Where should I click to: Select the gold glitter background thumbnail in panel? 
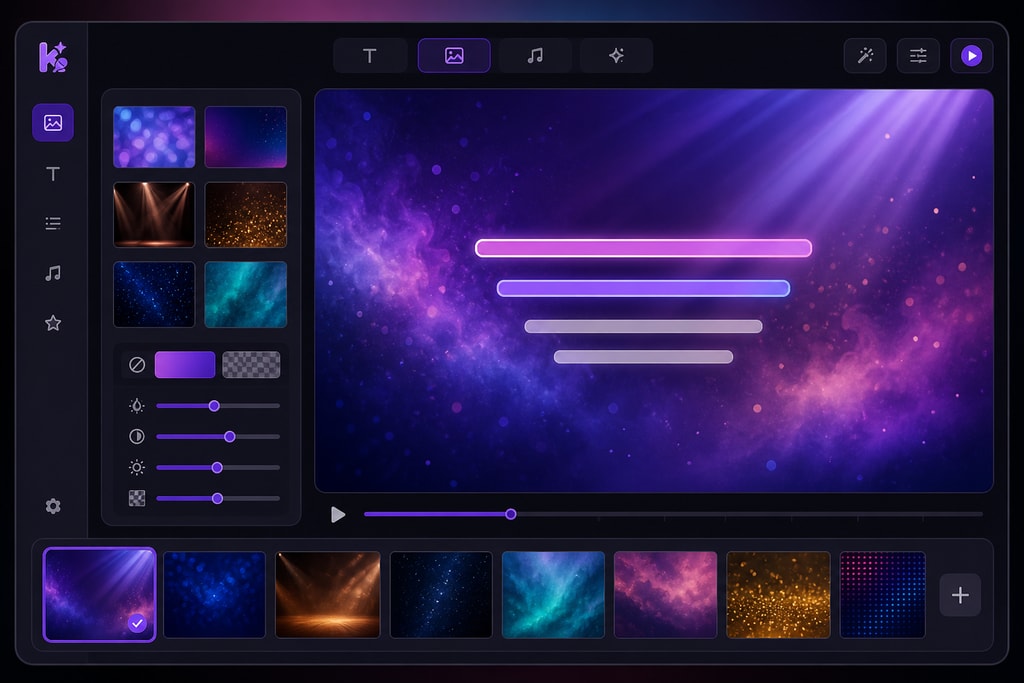click(x=246, y=215)
